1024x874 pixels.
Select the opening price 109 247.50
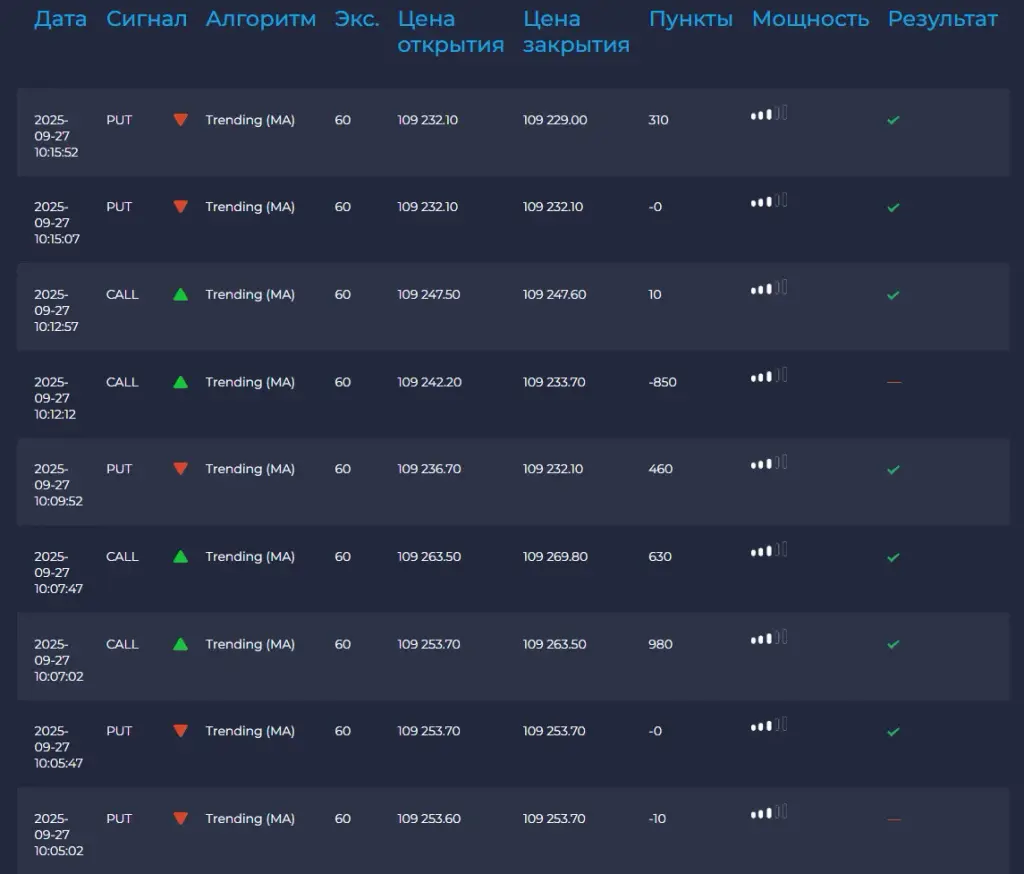(x=429, y=295)
